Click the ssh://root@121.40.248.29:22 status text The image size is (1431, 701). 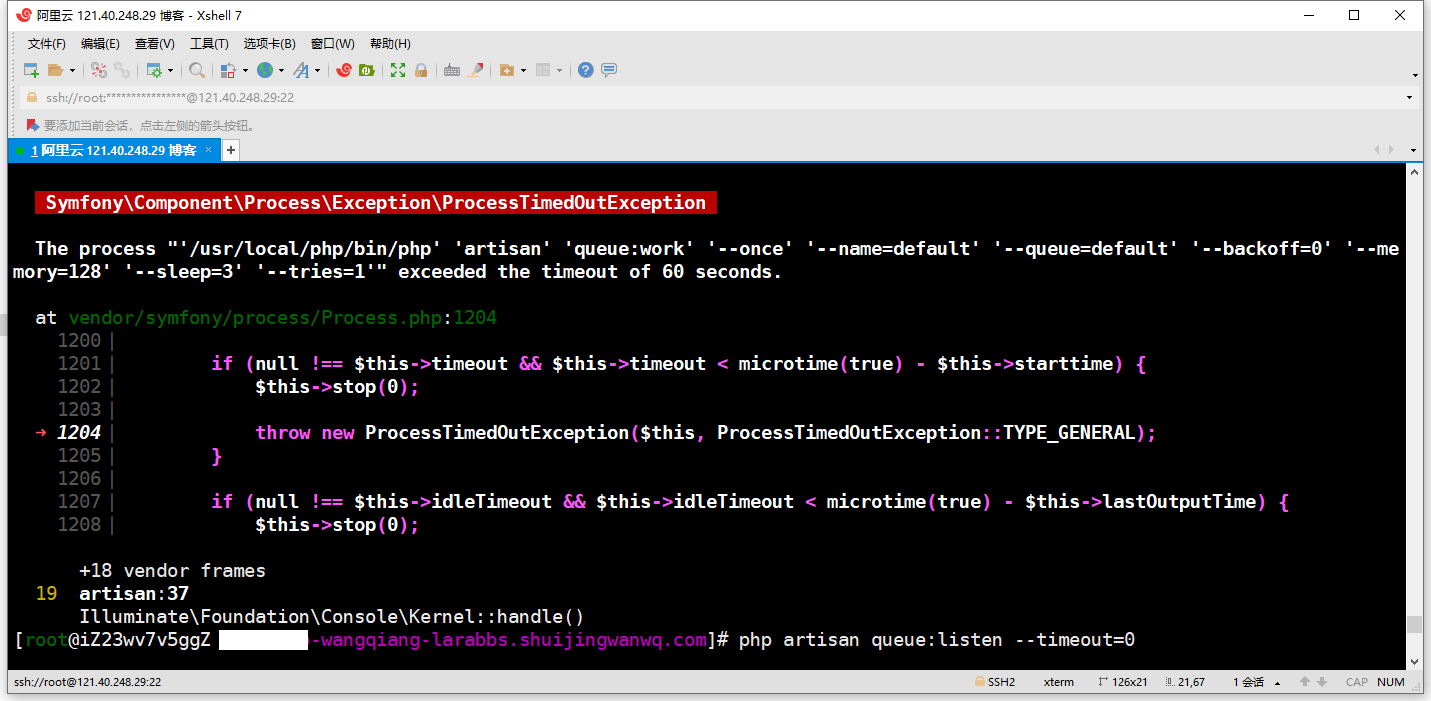87,682
